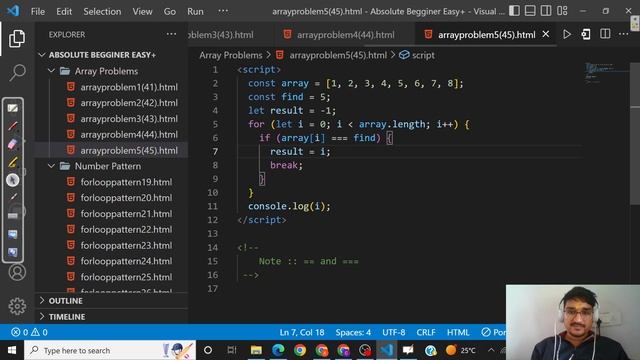The height and width of the screenshot is (360, 640).
Task: Open the Accounts icon in activity bar
Action: [x=17, y=272]
